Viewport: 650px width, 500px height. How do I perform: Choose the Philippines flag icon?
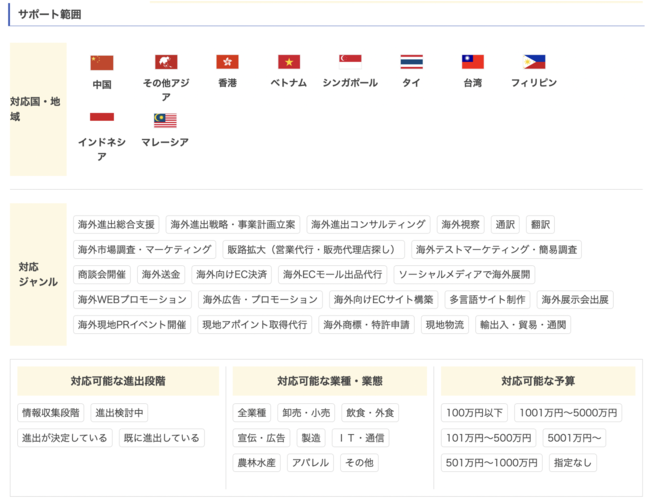pyautogui.click(x=534, y=62)
